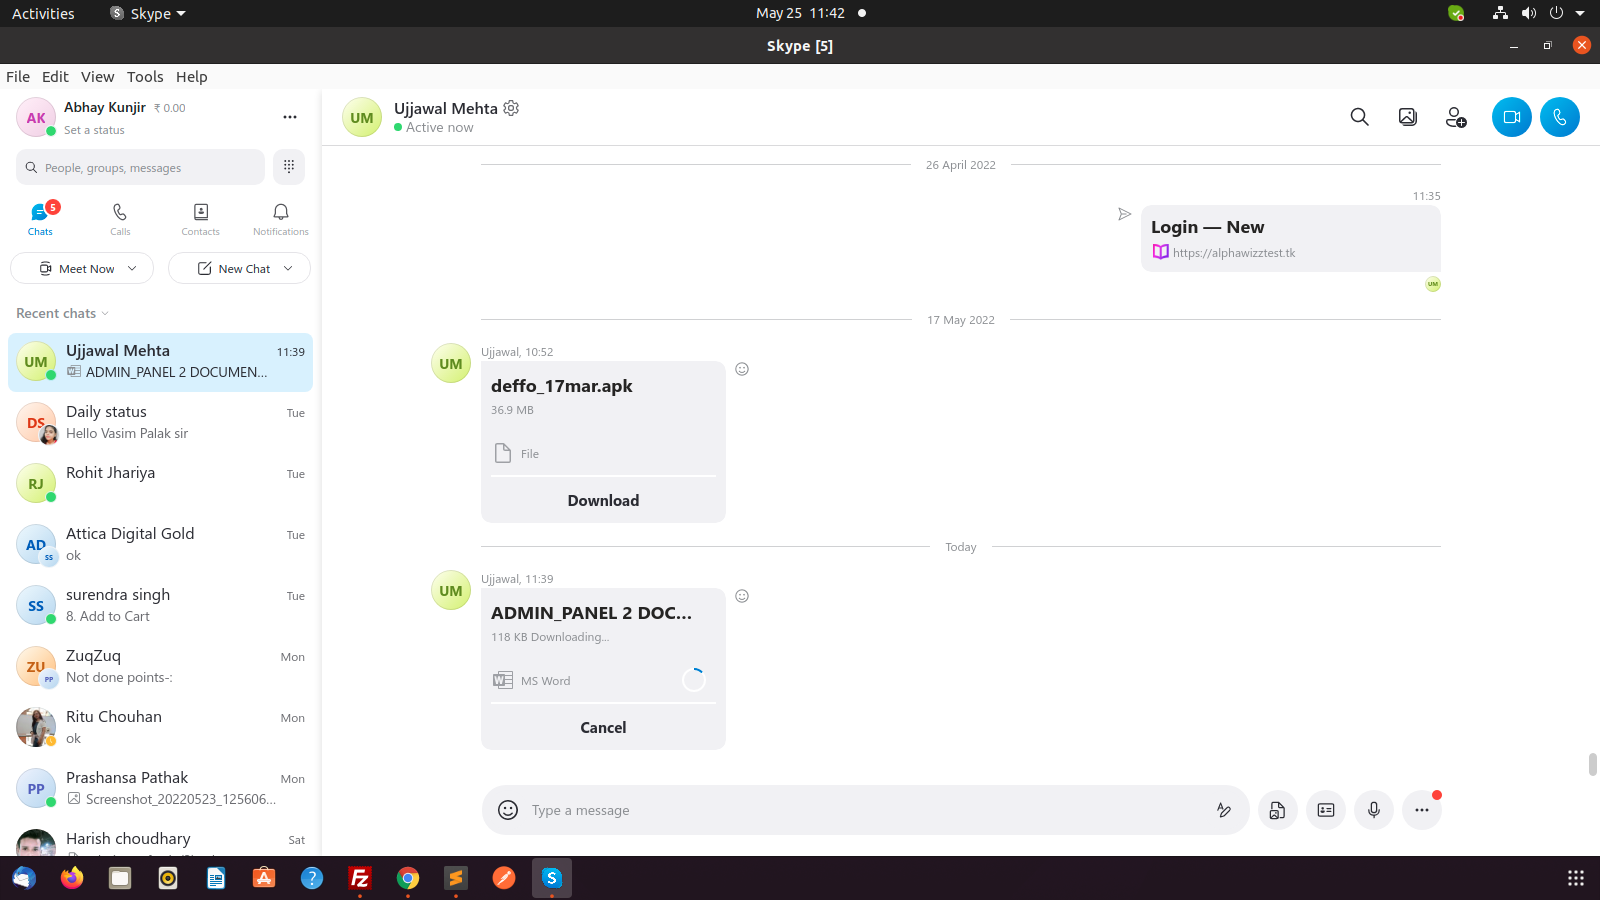Screen dimensions: 1600x900
Task: Show applications grid in the dock
Action: [x=1576, y=878]
